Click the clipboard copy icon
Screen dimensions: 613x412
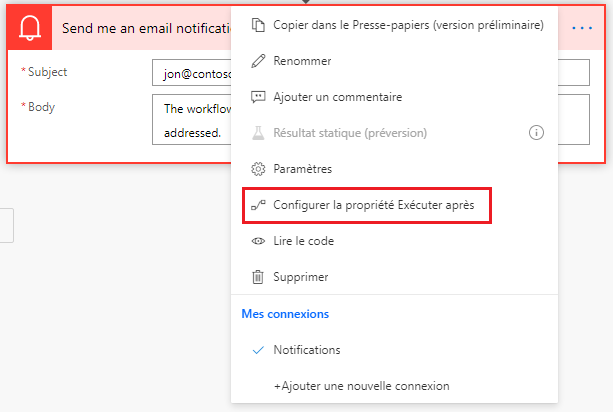point(258,24)
